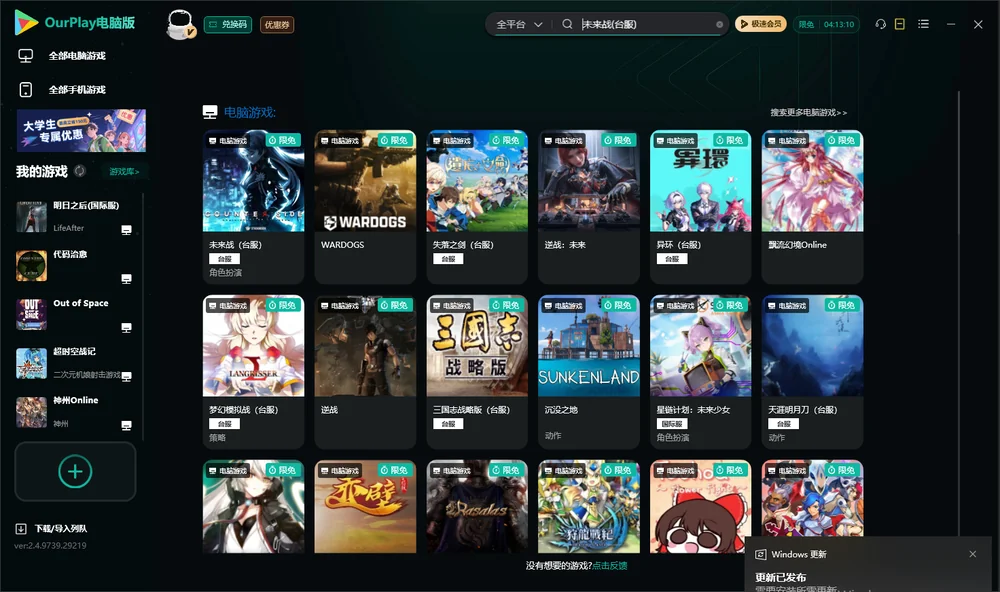This screenshot has width=1000, height=592.
Task: Click the search magnifier icon
Action: (x=567, y=24)
